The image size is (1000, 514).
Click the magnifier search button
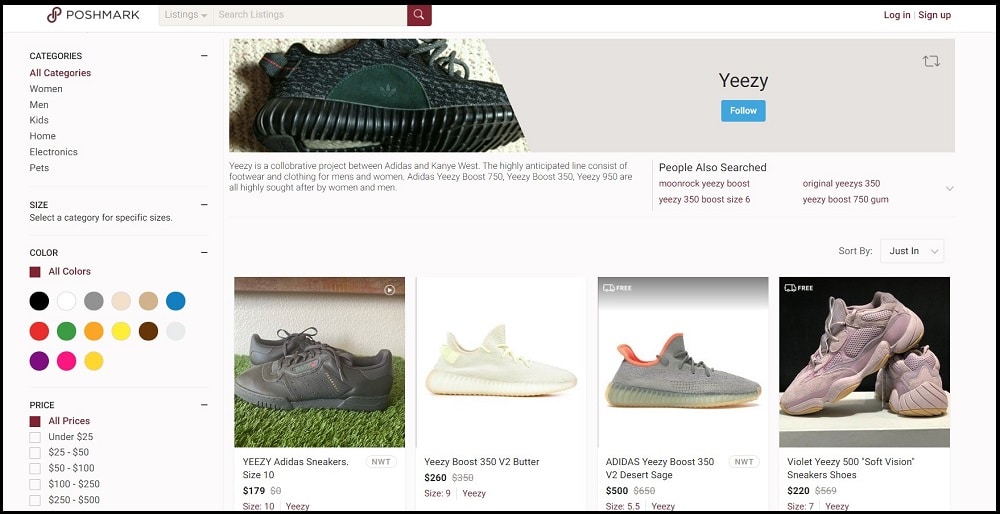click(x=419, y=15)
